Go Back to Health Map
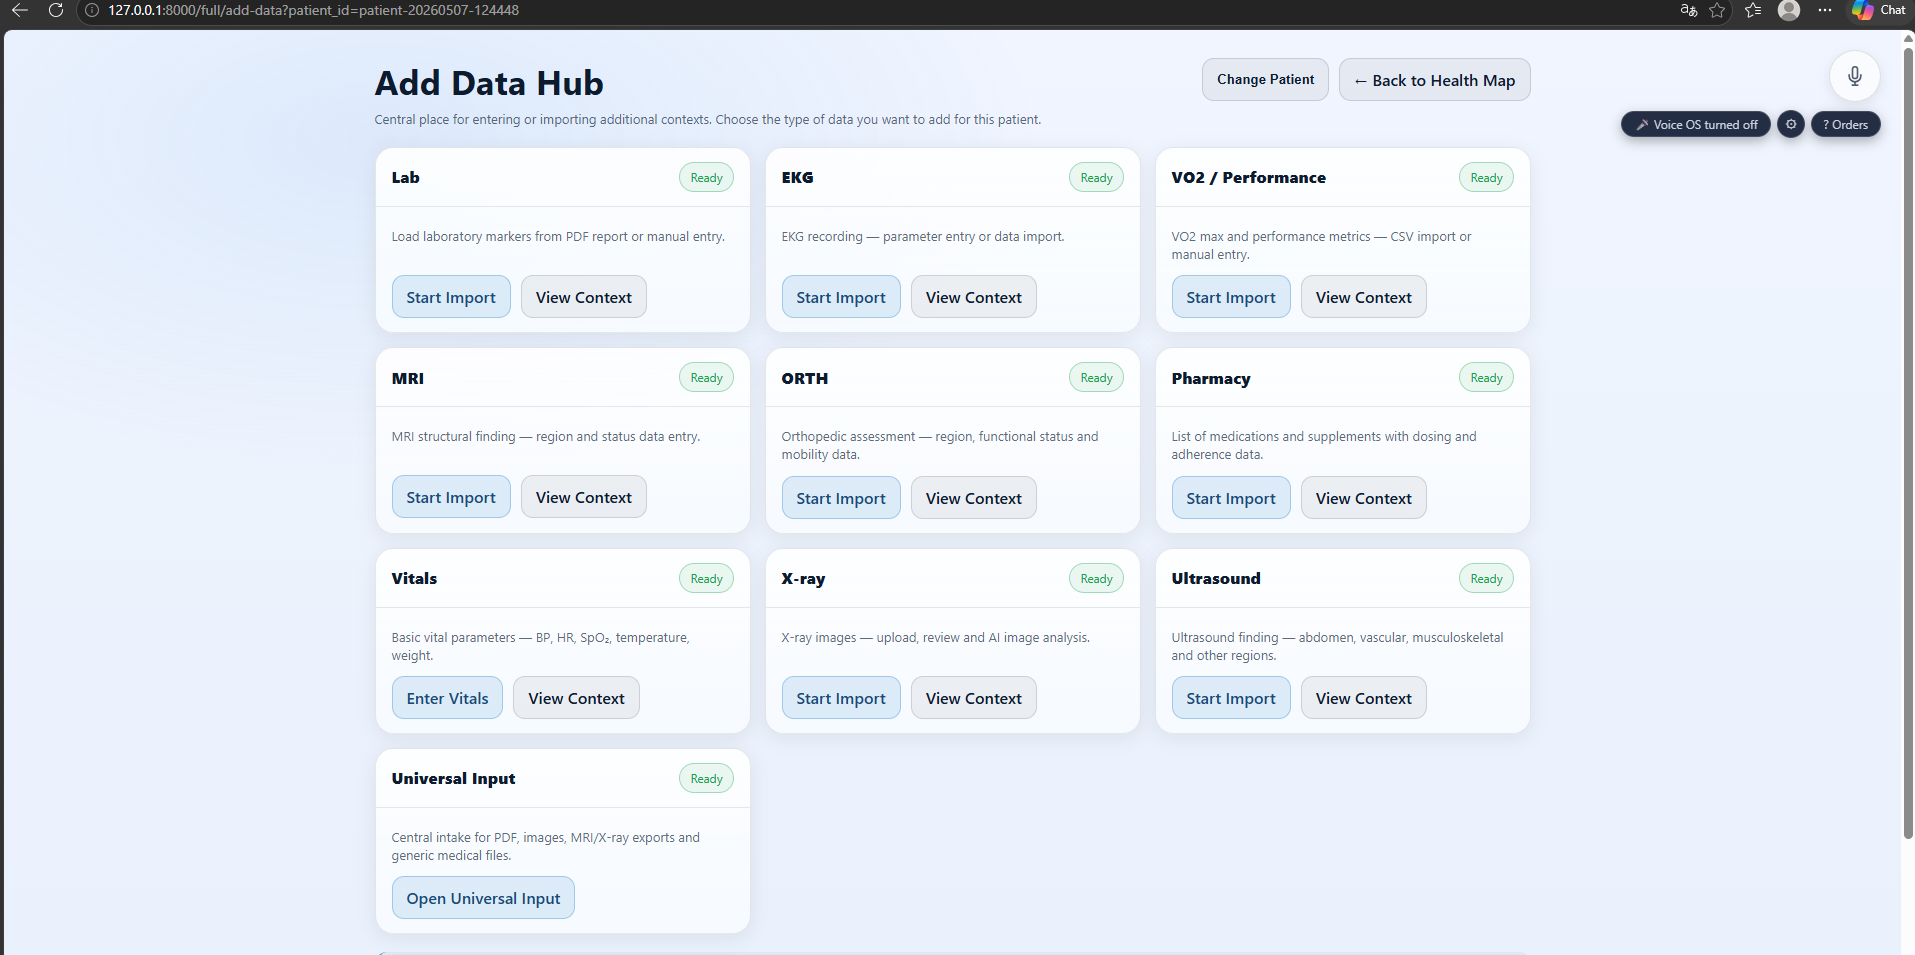 [x=1434, y=80]
